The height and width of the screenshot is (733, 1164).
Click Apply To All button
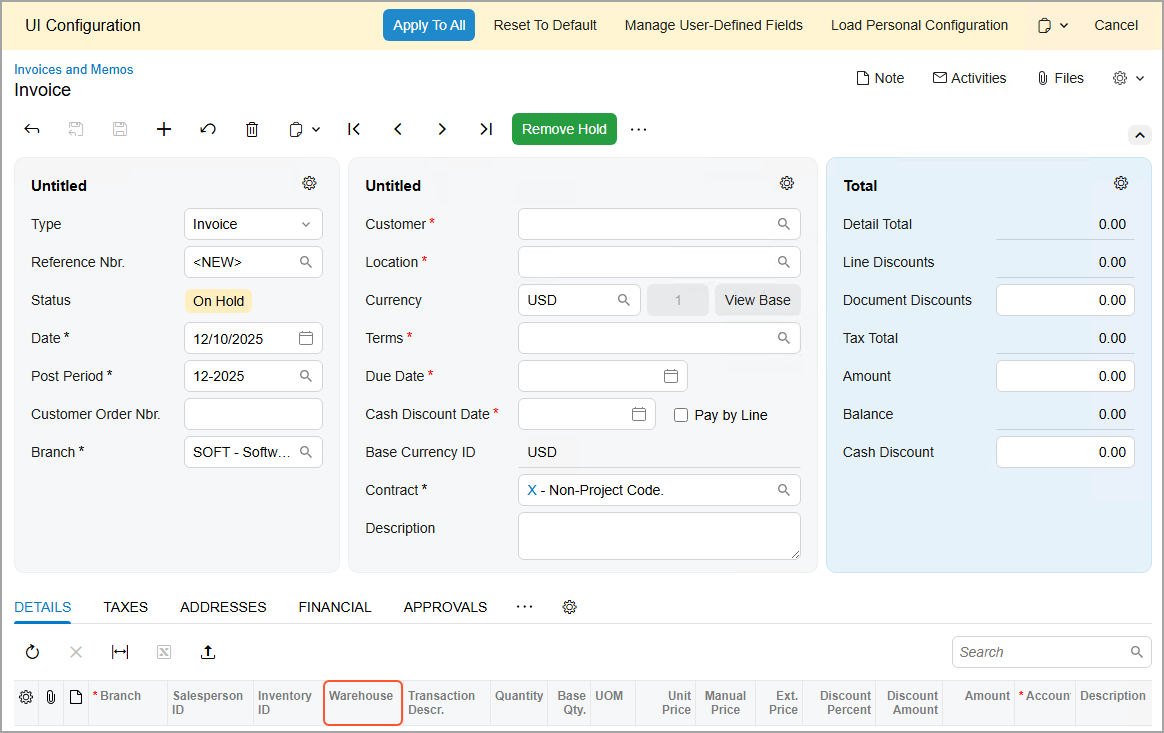(429, 25)
